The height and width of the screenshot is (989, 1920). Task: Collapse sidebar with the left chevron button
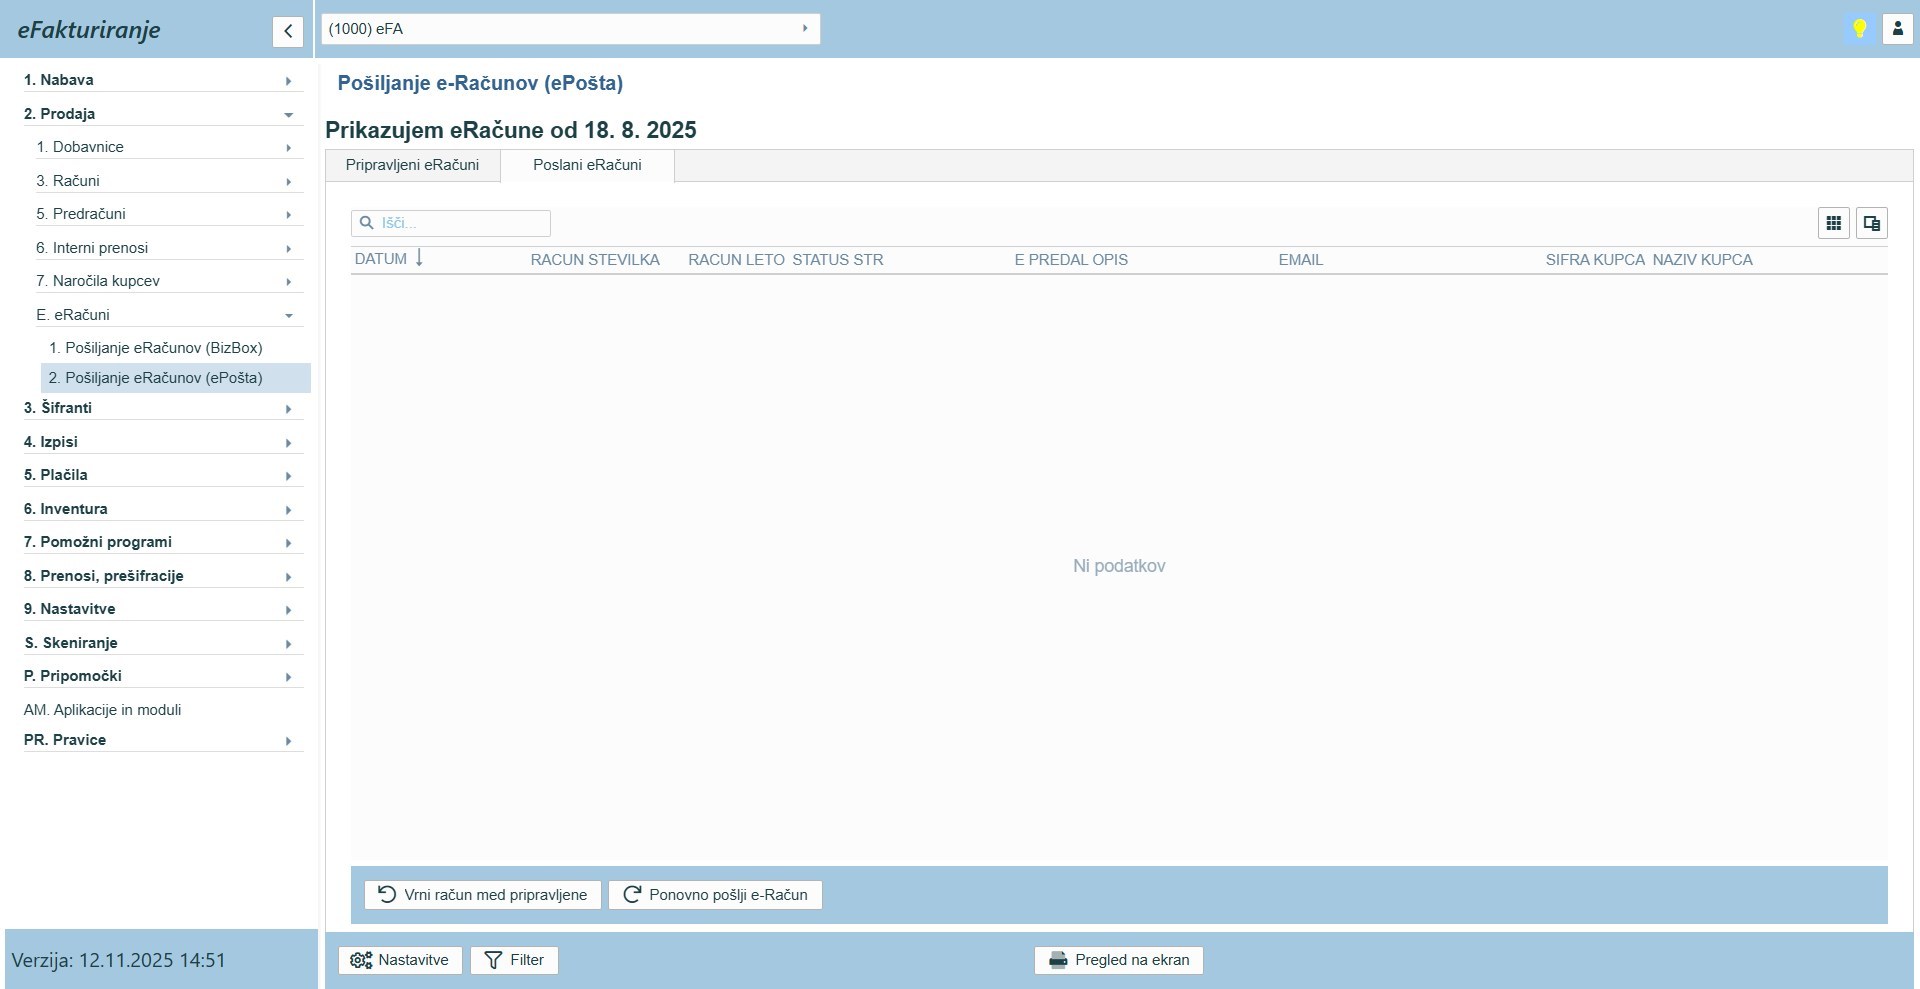tap(287, 32)
